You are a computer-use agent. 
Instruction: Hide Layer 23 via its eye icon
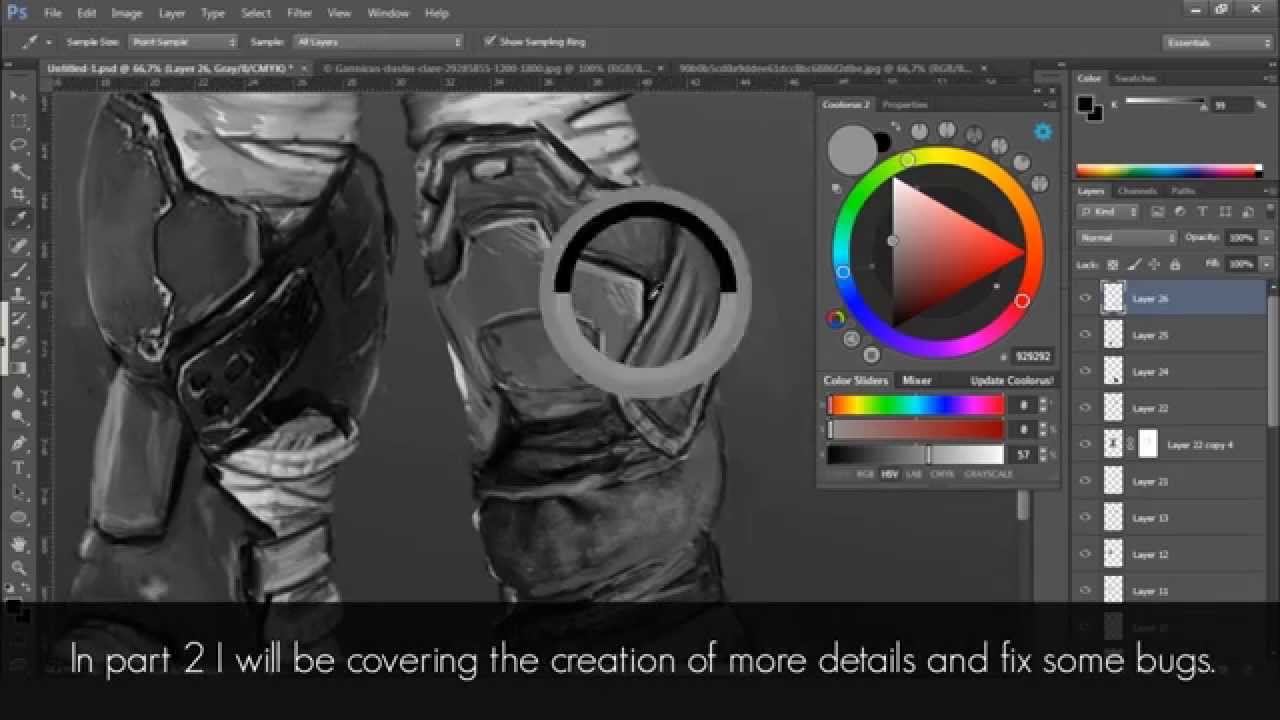[1086, 481]
